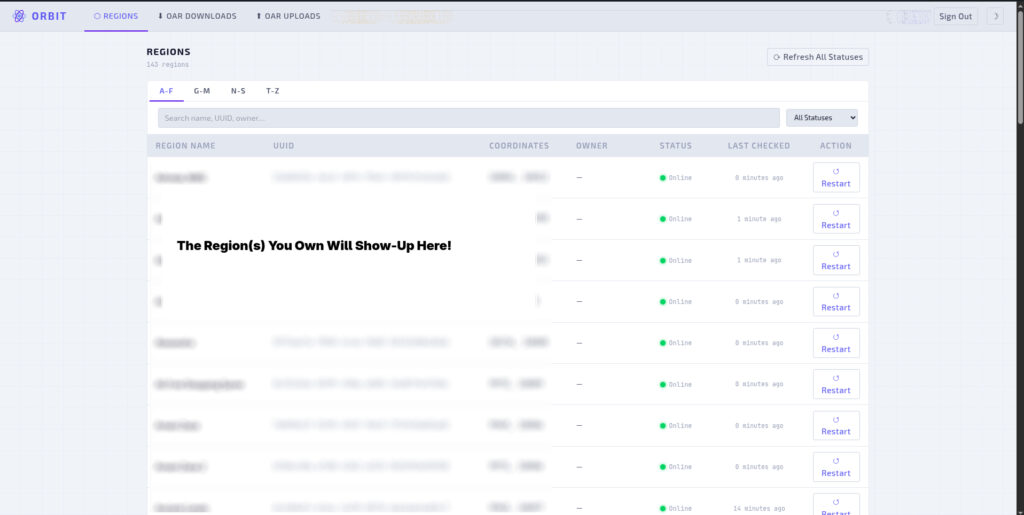The image size is (1024, 515).
Task: Restart the second region in the list
Action: 835,219
